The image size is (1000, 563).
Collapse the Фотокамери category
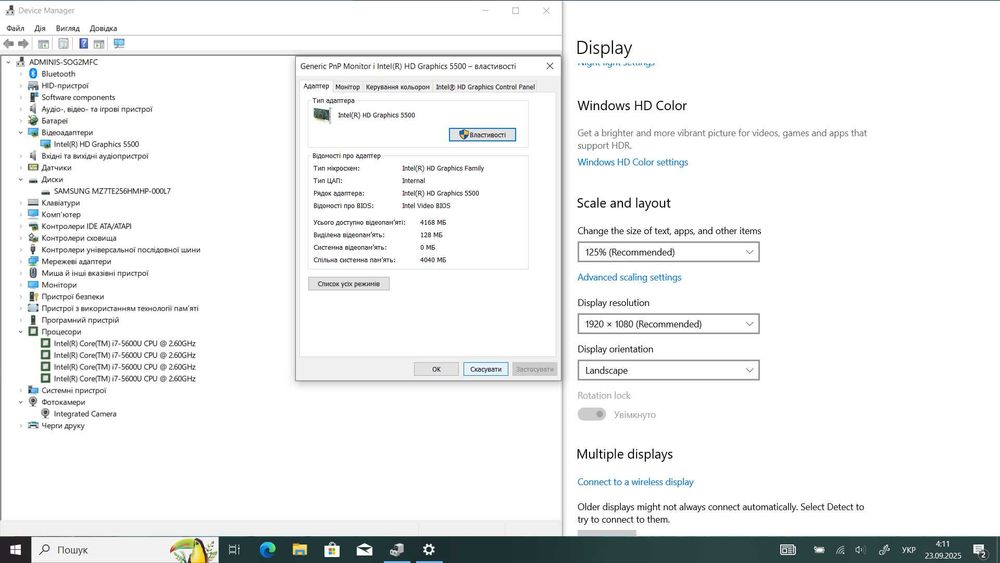[20, 402]
